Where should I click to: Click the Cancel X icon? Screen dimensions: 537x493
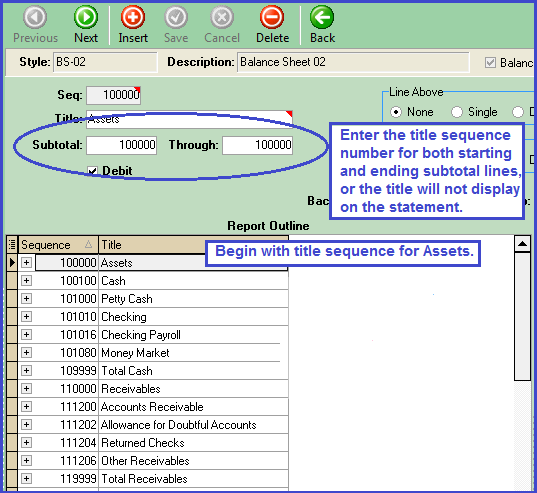(x=222, y=17)
